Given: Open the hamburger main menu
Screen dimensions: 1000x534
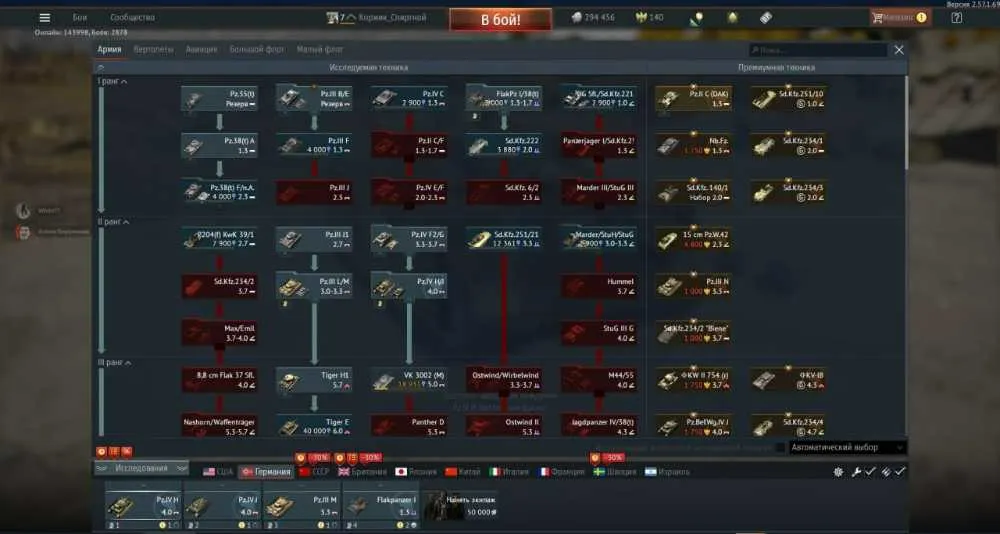Looking at the screenshot, I should [x=45, y=18].
